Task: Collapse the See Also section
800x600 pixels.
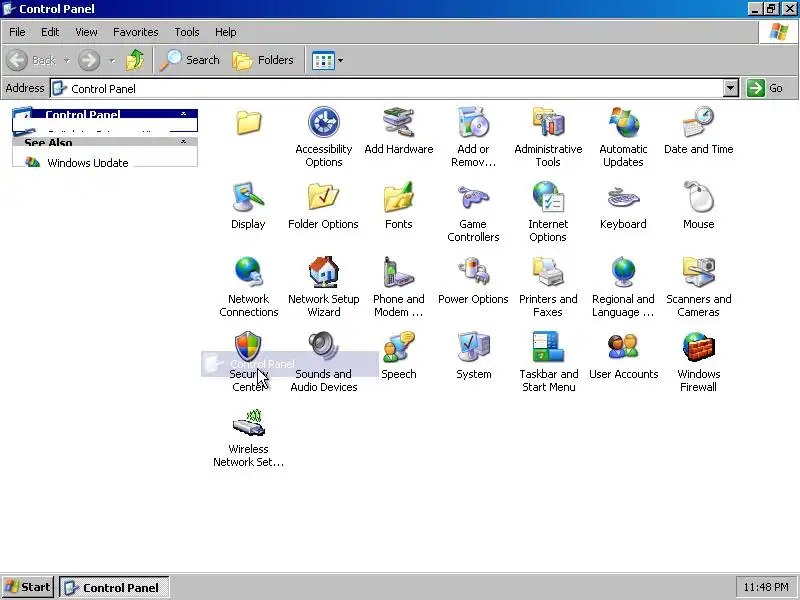Action: coord(183,141)
